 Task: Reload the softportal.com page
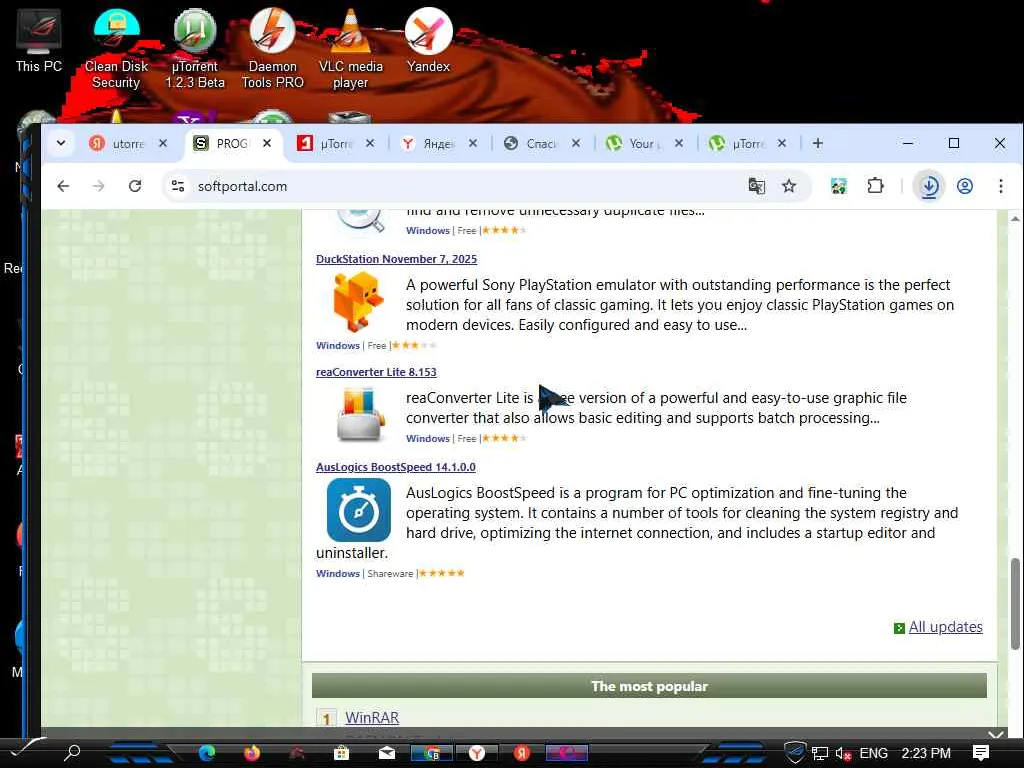[x=135, y=186]
